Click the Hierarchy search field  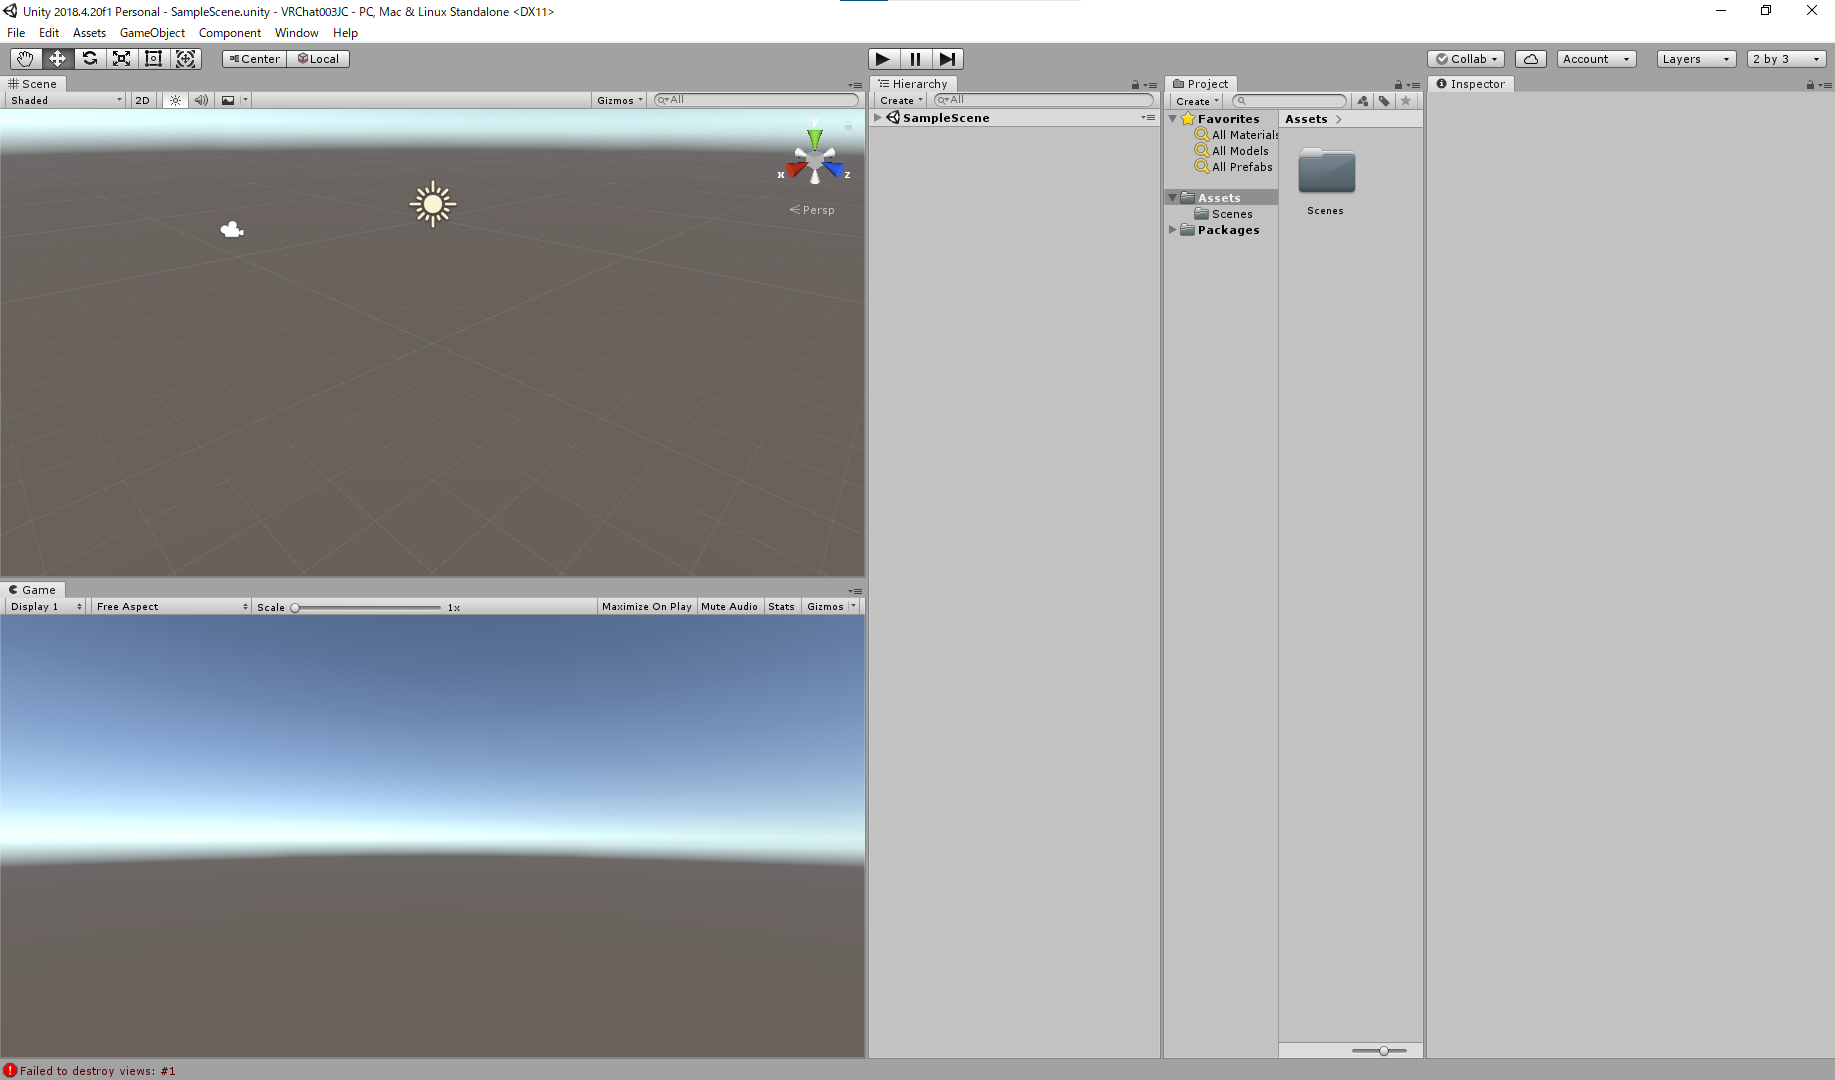pyautogui.click(x=1043, y=100)
